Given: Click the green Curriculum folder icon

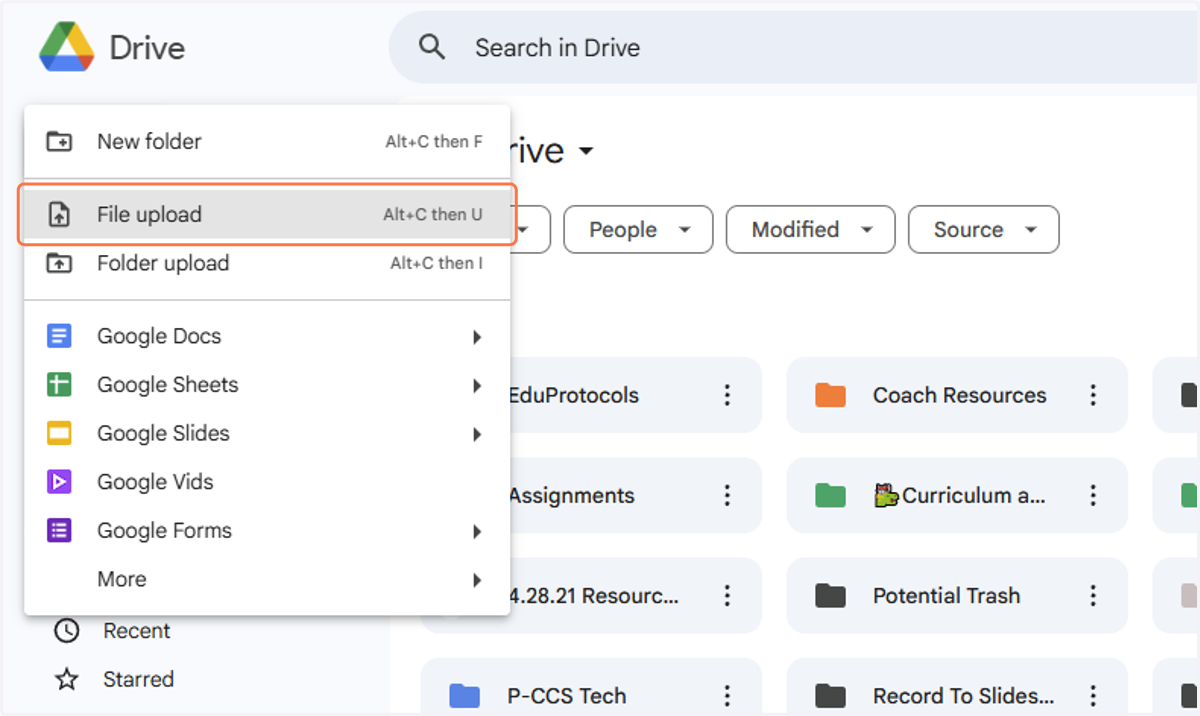Looking at the screenshot, I should coord(830,495).
